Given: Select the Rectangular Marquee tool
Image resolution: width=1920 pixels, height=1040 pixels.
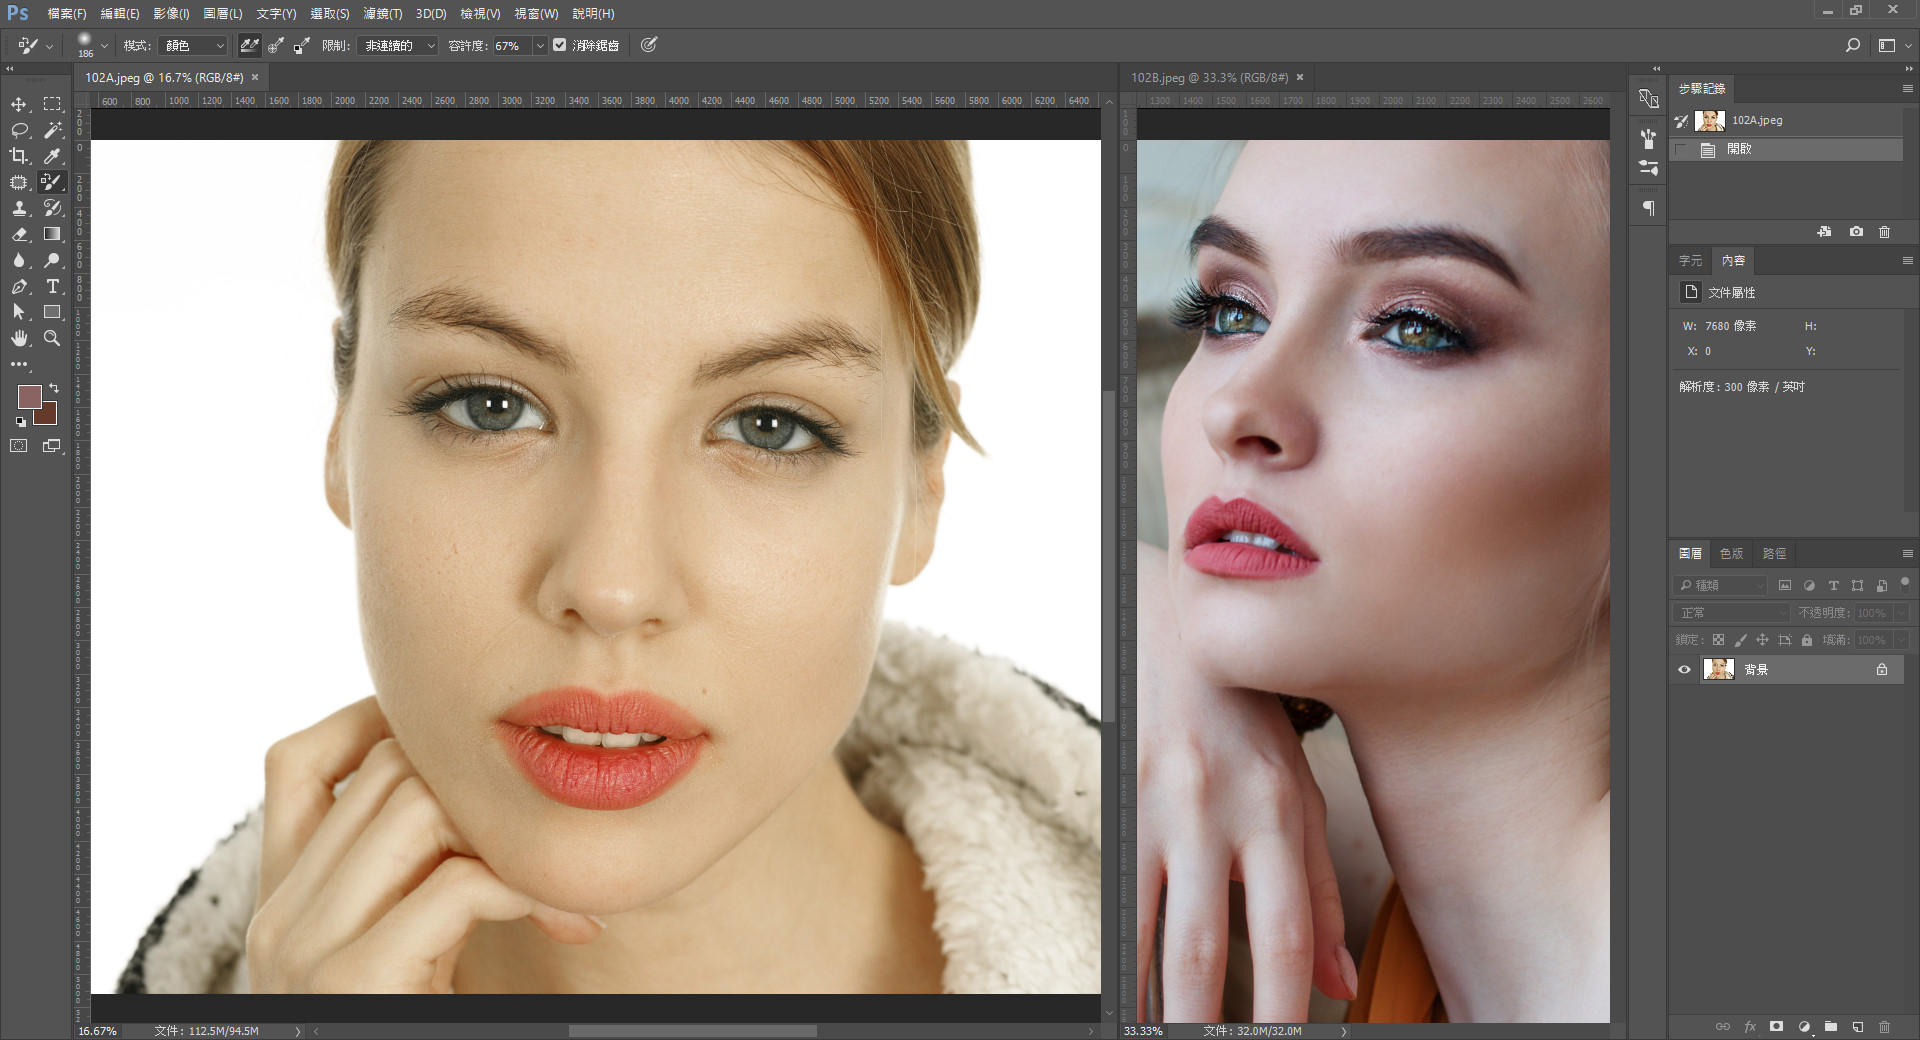Looking at the screenshot, I should click(x=52, y=104).
